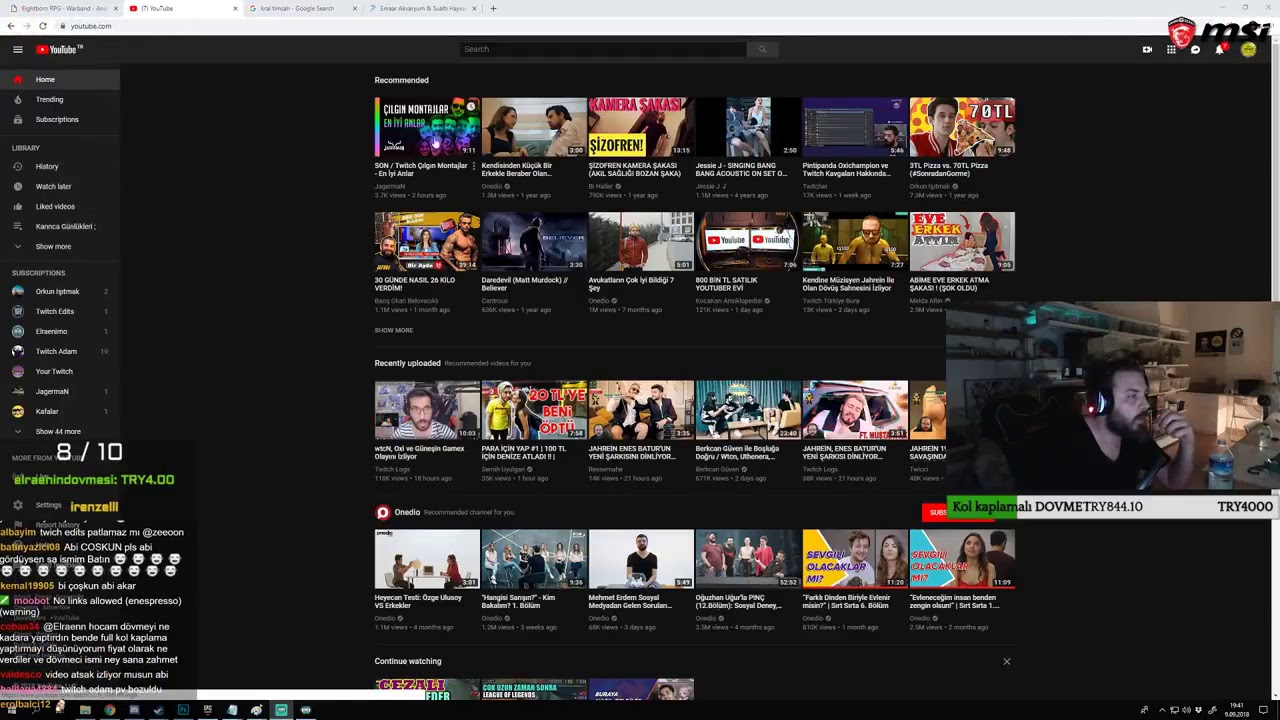Open the account avatar menu
Image resolution: width=1280 pixels, height=720 pixels.
1248,49
